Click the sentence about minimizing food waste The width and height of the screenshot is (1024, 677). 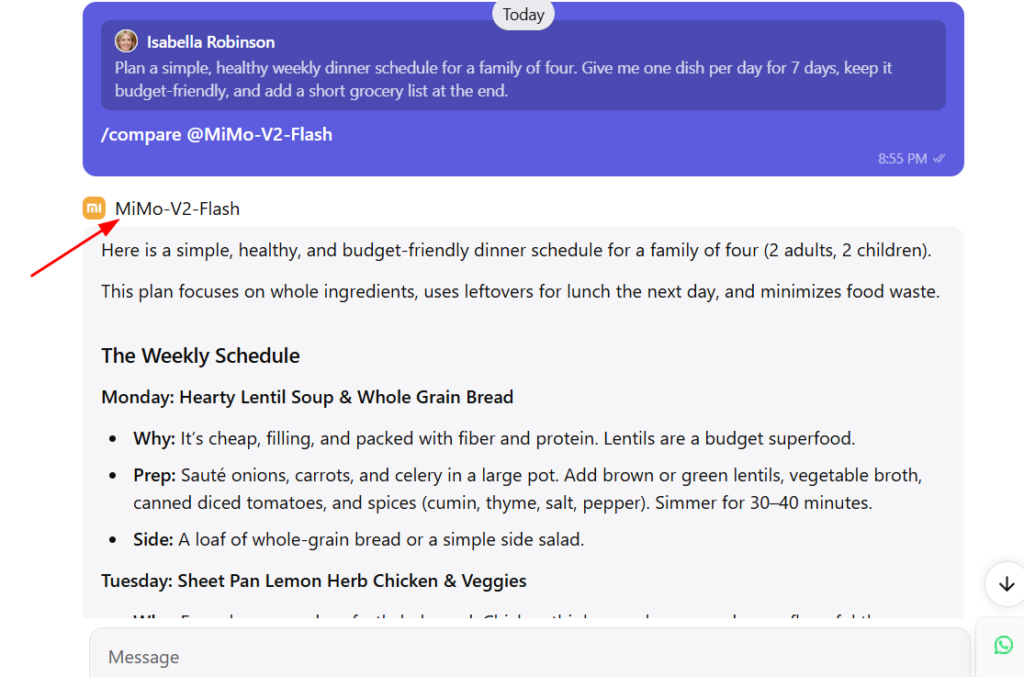[520, 291]
